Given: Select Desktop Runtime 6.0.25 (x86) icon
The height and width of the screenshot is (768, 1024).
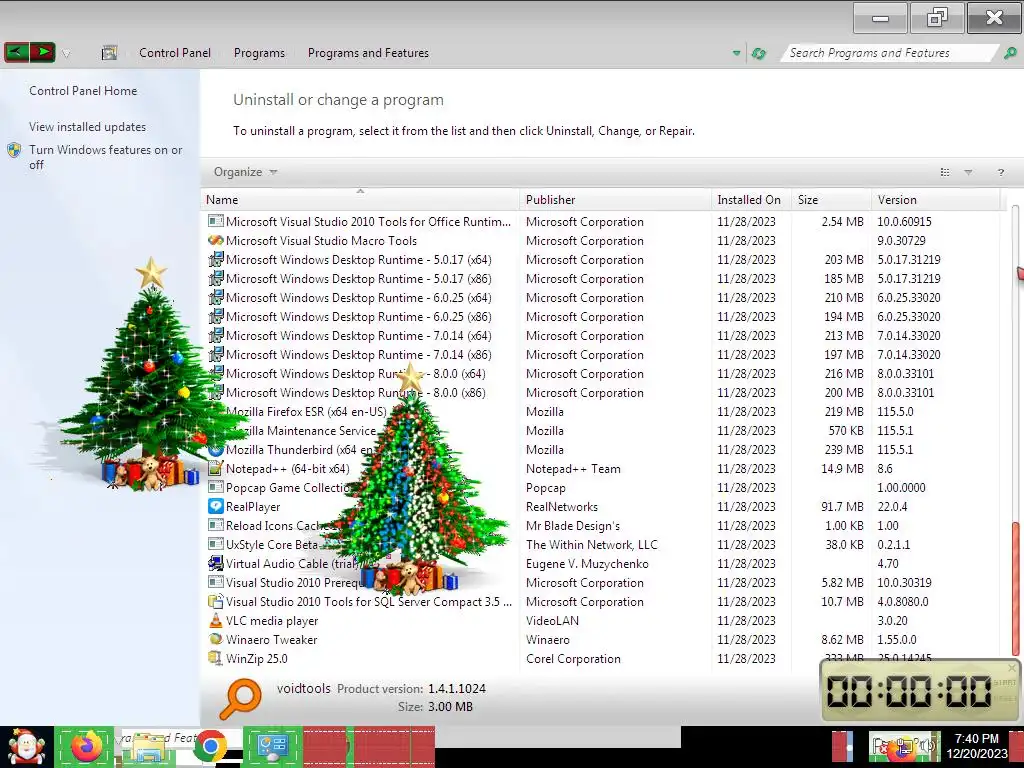Looking at the screenshot, I should pos(216,316).
